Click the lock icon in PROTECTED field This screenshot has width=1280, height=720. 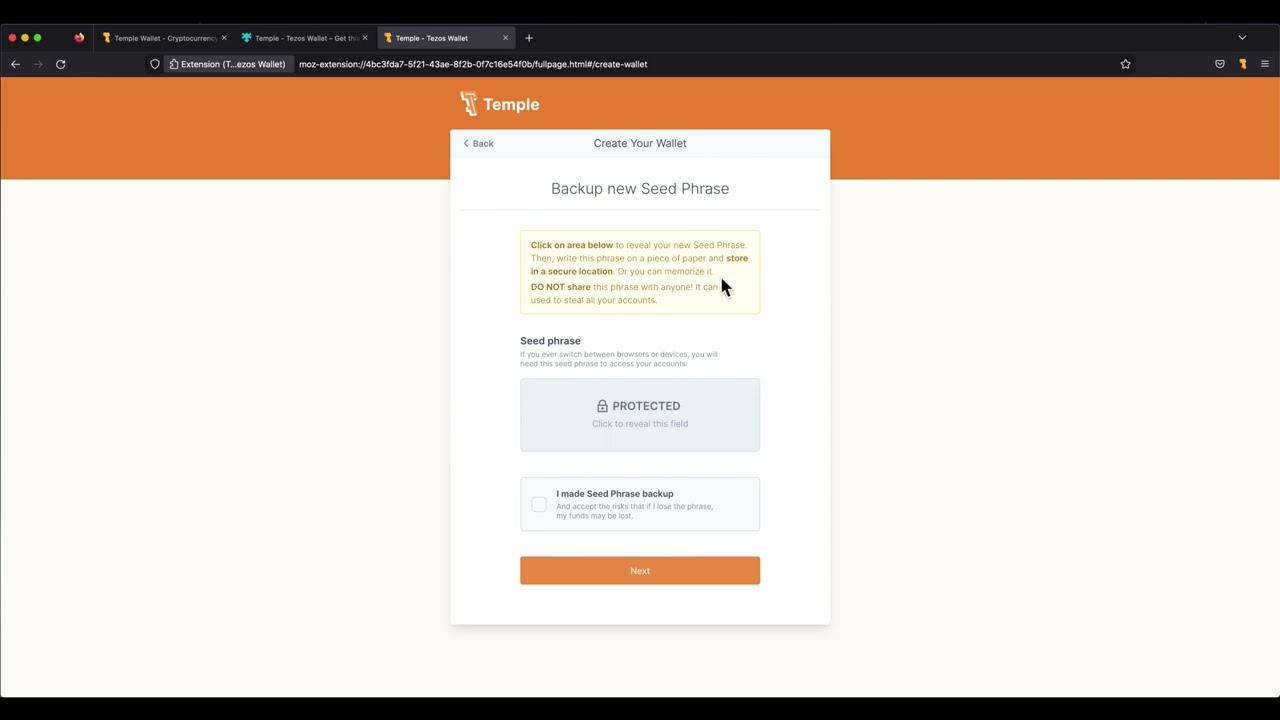(x=602, y=406)
